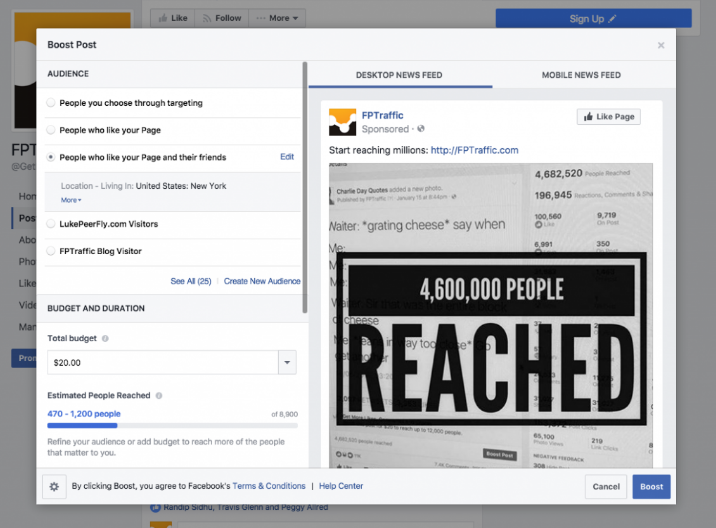The width and height of the screenshot is (716, 528).
Task: Click the Total budget info icon
Action: pyautogui.click(x=105, y=338)
